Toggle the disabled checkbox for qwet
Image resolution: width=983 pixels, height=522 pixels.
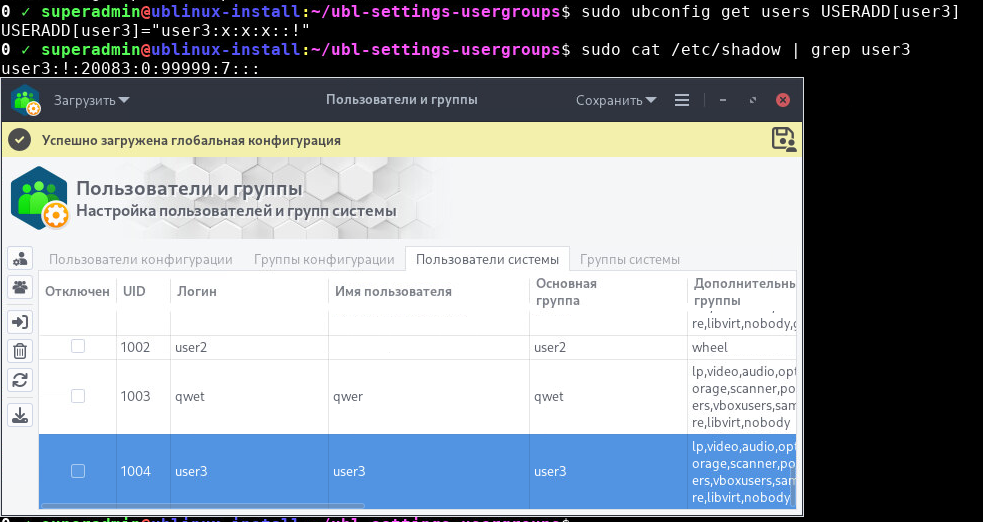pyautogui.click(x=78, y=396)
